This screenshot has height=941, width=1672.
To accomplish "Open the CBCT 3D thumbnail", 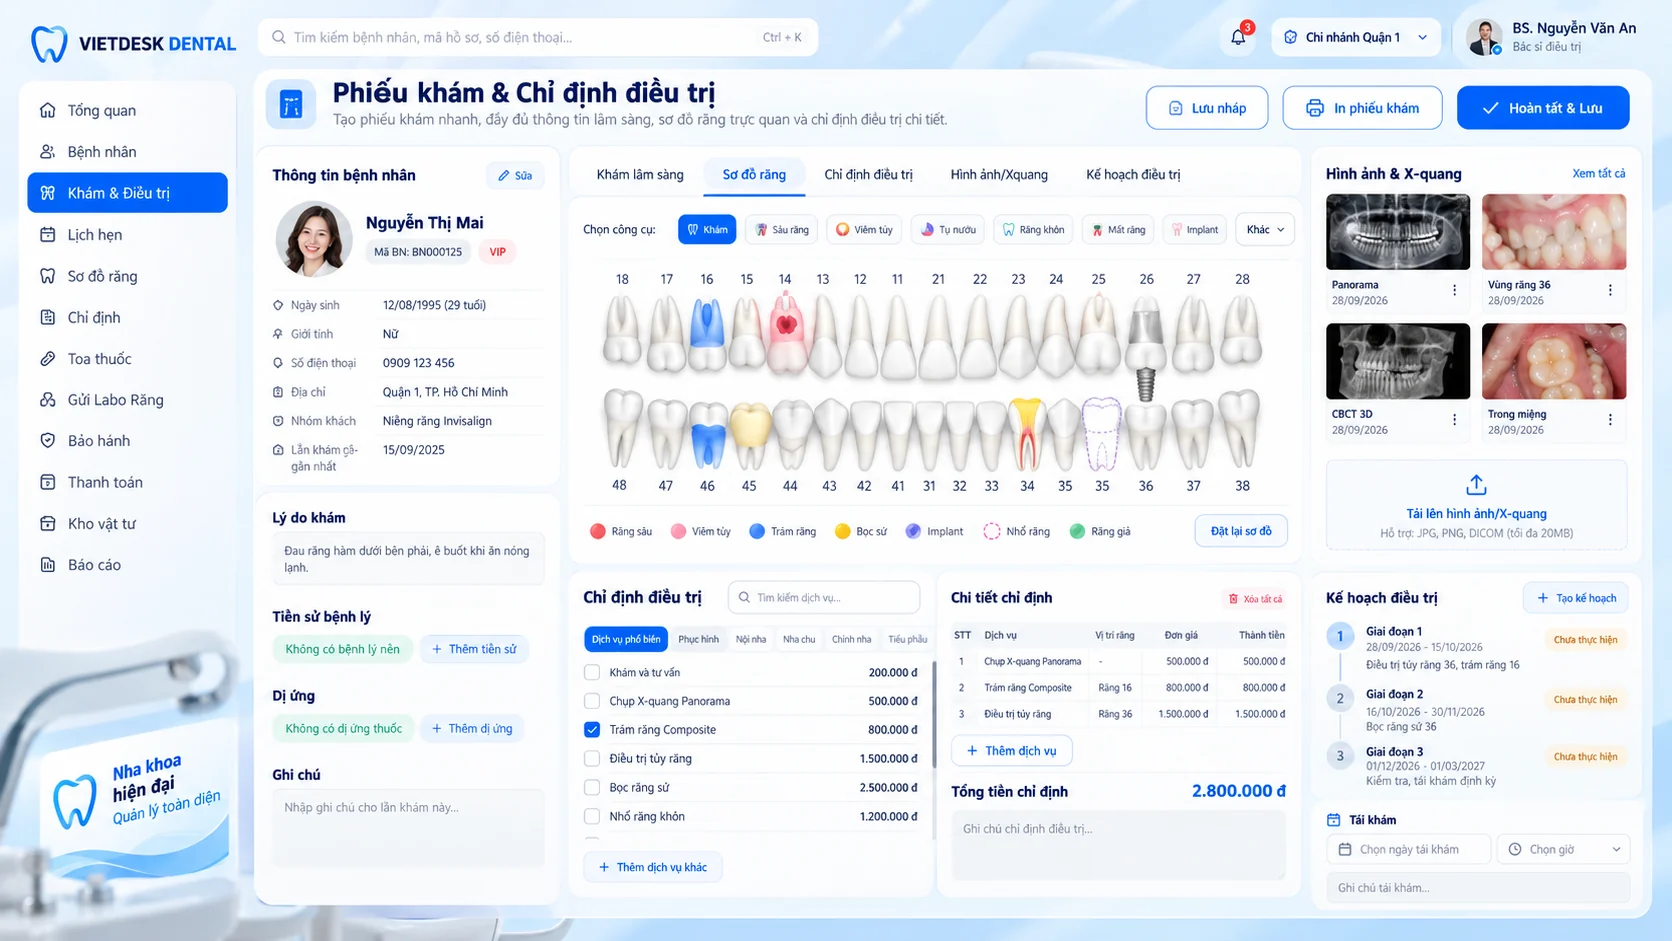I will tap(1398, 361).
